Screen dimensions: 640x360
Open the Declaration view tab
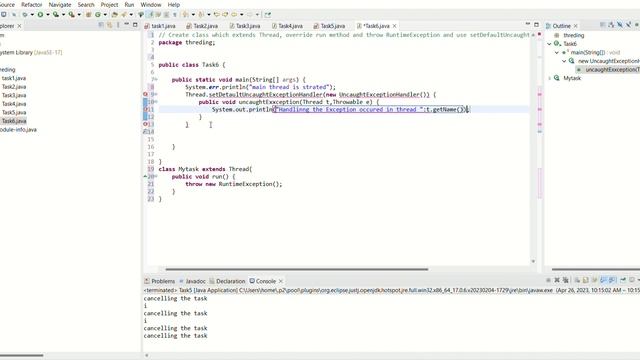coord(227,281)
